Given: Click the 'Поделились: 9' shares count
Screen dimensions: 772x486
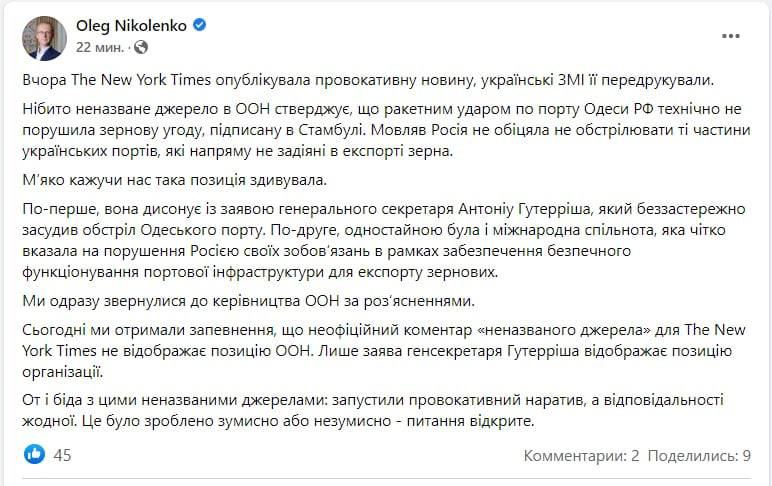Looking at the screenshot, I should pos(699,456).
